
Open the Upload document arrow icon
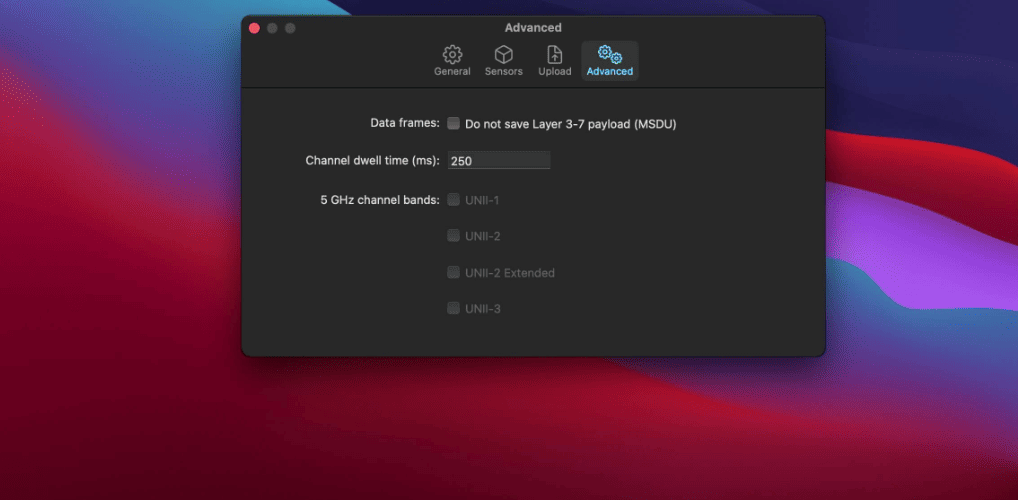[554, 55]
